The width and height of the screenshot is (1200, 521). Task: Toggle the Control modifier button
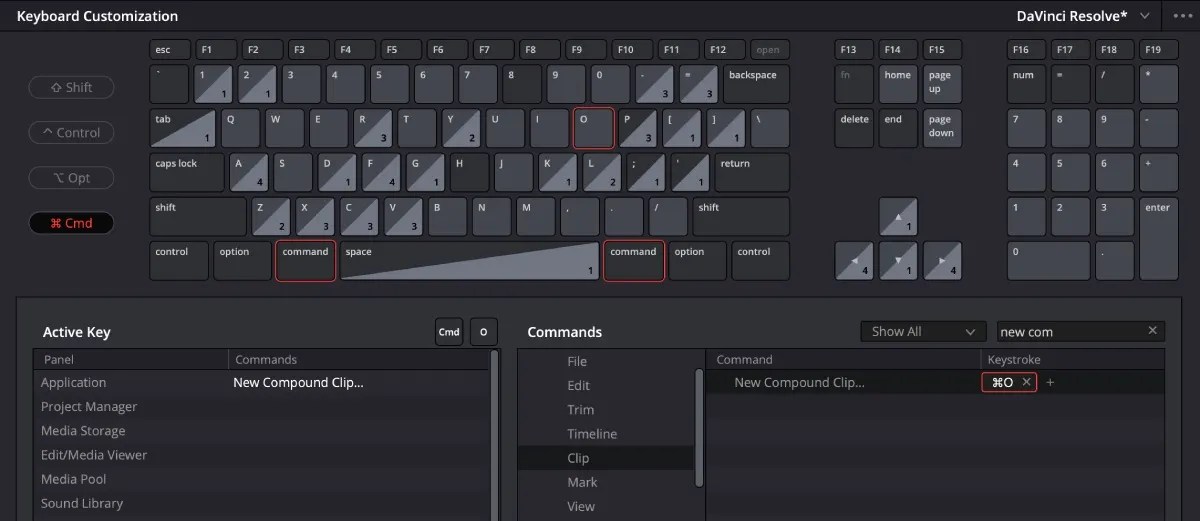pyautogui.click(x=71, y=132)
